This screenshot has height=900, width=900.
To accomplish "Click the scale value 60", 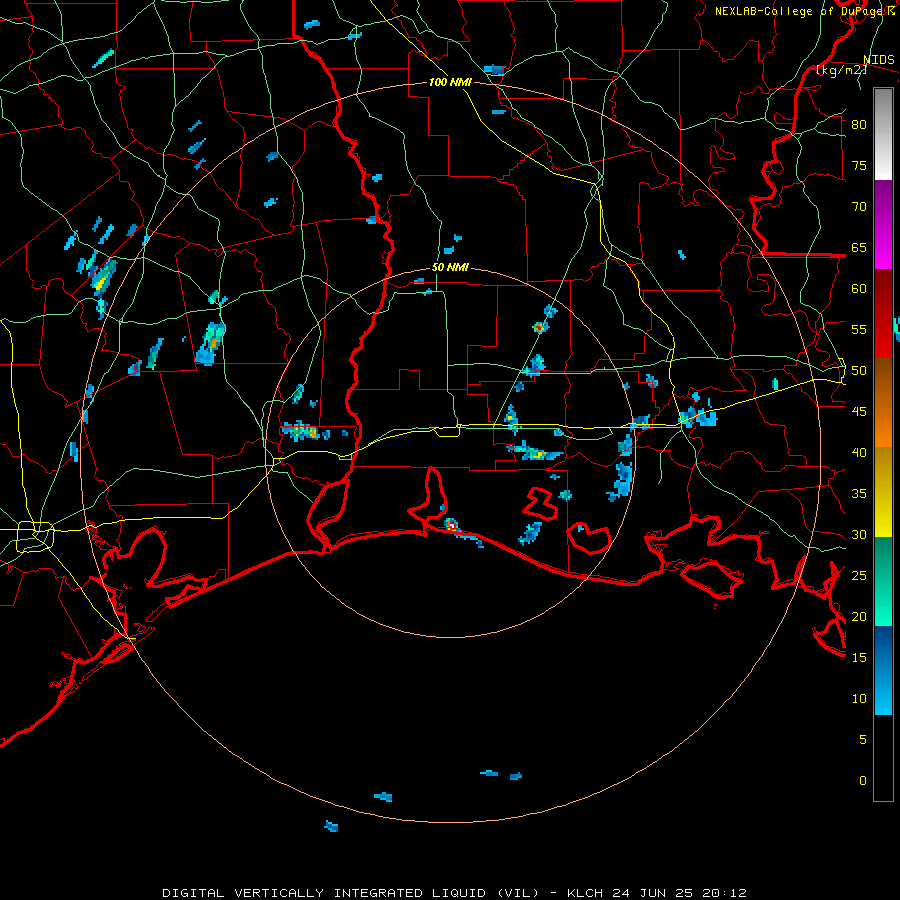I will (859, 289).
